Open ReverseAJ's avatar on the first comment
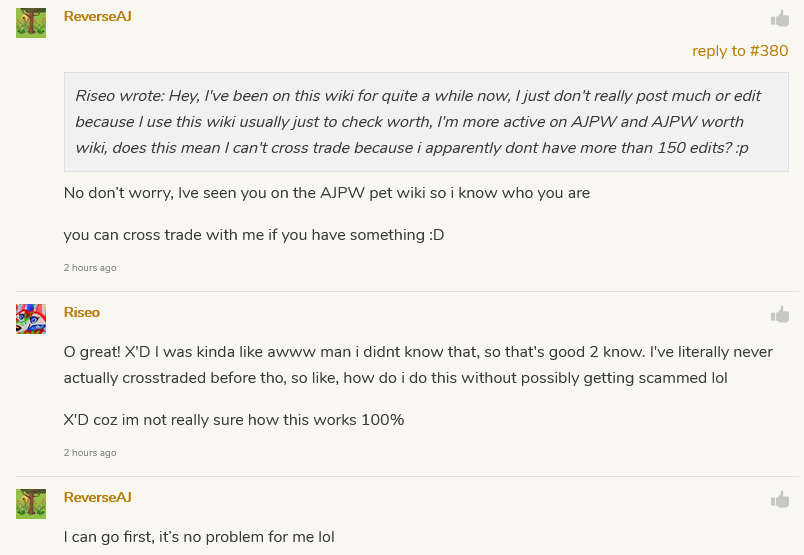804x555 pixels. click(31, 22)
